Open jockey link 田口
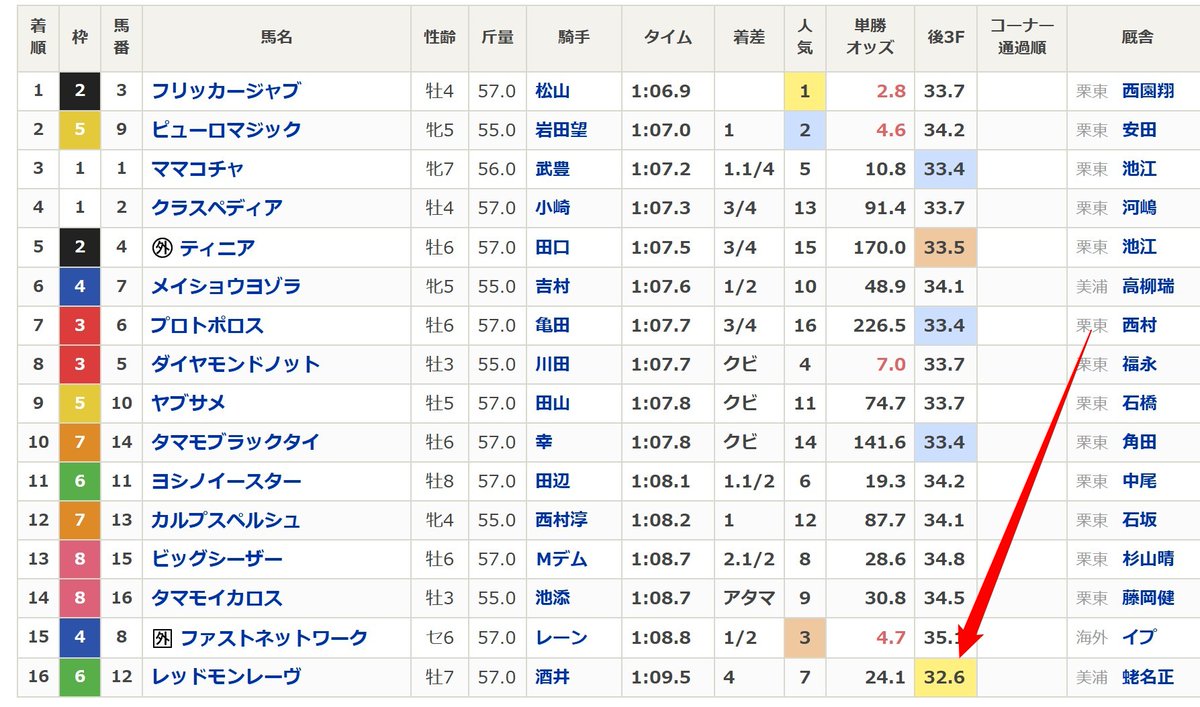Viewport: 1200px width, 707px height. 552,247
